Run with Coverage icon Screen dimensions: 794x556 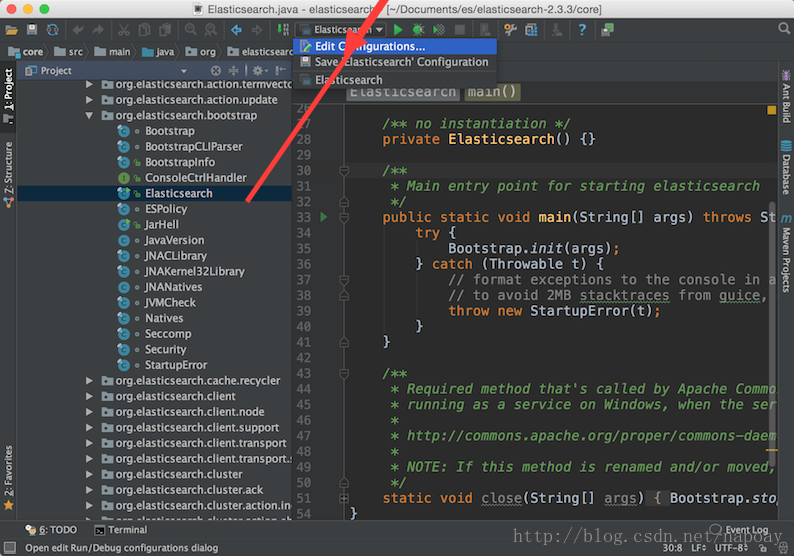439,30
